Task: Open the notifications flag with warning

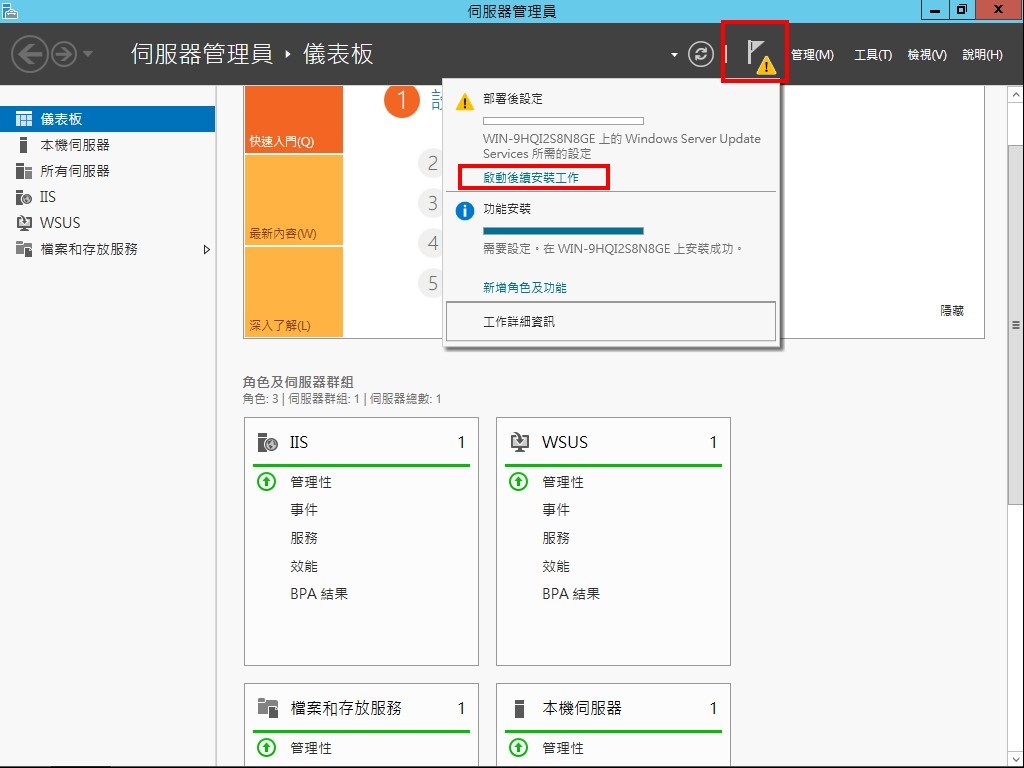Action: click(x=760, y=56)
